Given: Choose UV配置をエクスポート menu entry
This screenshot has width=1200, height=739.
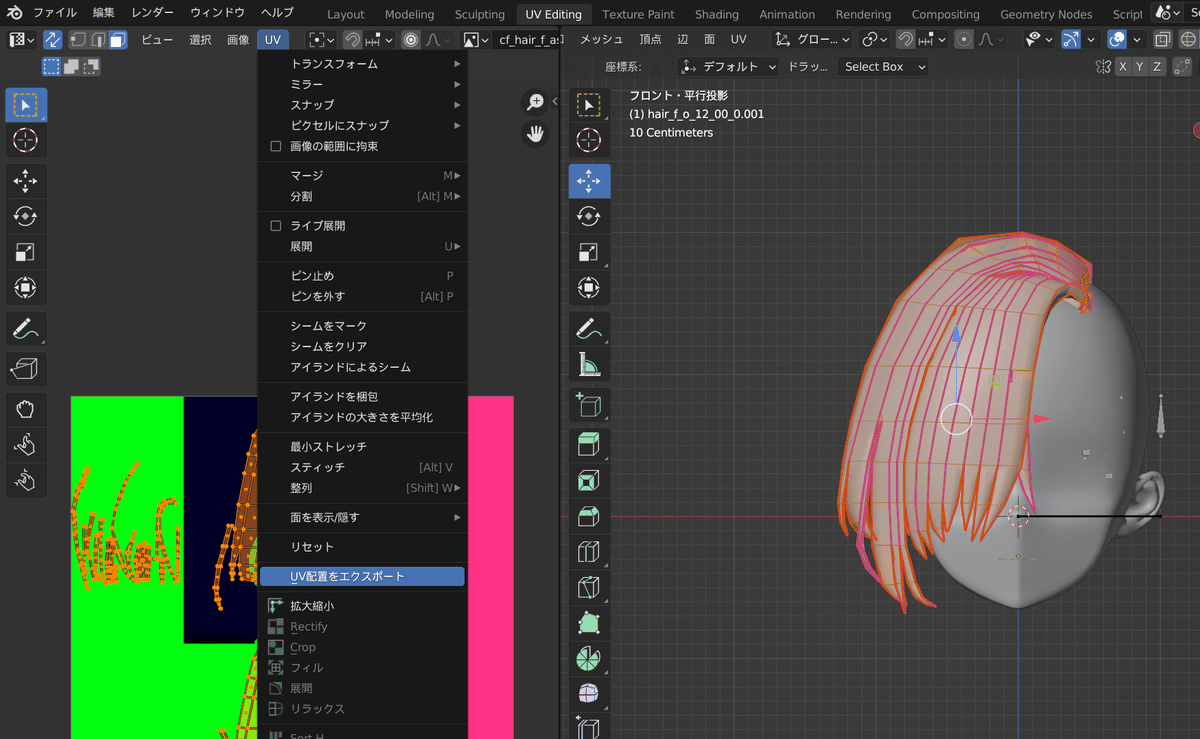Looking at the screenshot, I should coord(362,577).
